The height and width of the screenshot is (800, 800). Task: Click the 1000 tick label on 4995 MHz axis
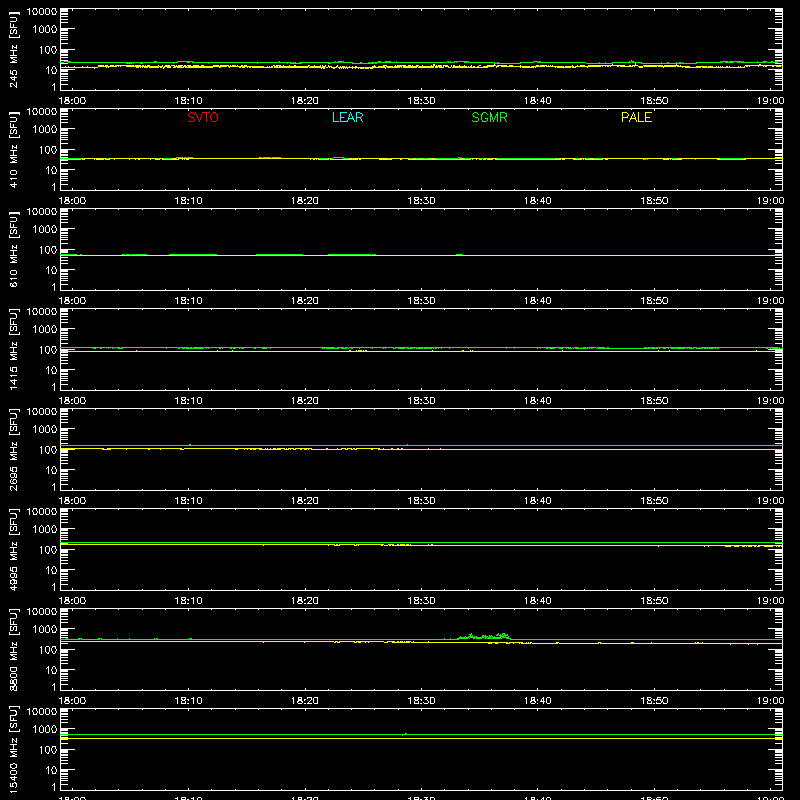[x=45, y=530]
